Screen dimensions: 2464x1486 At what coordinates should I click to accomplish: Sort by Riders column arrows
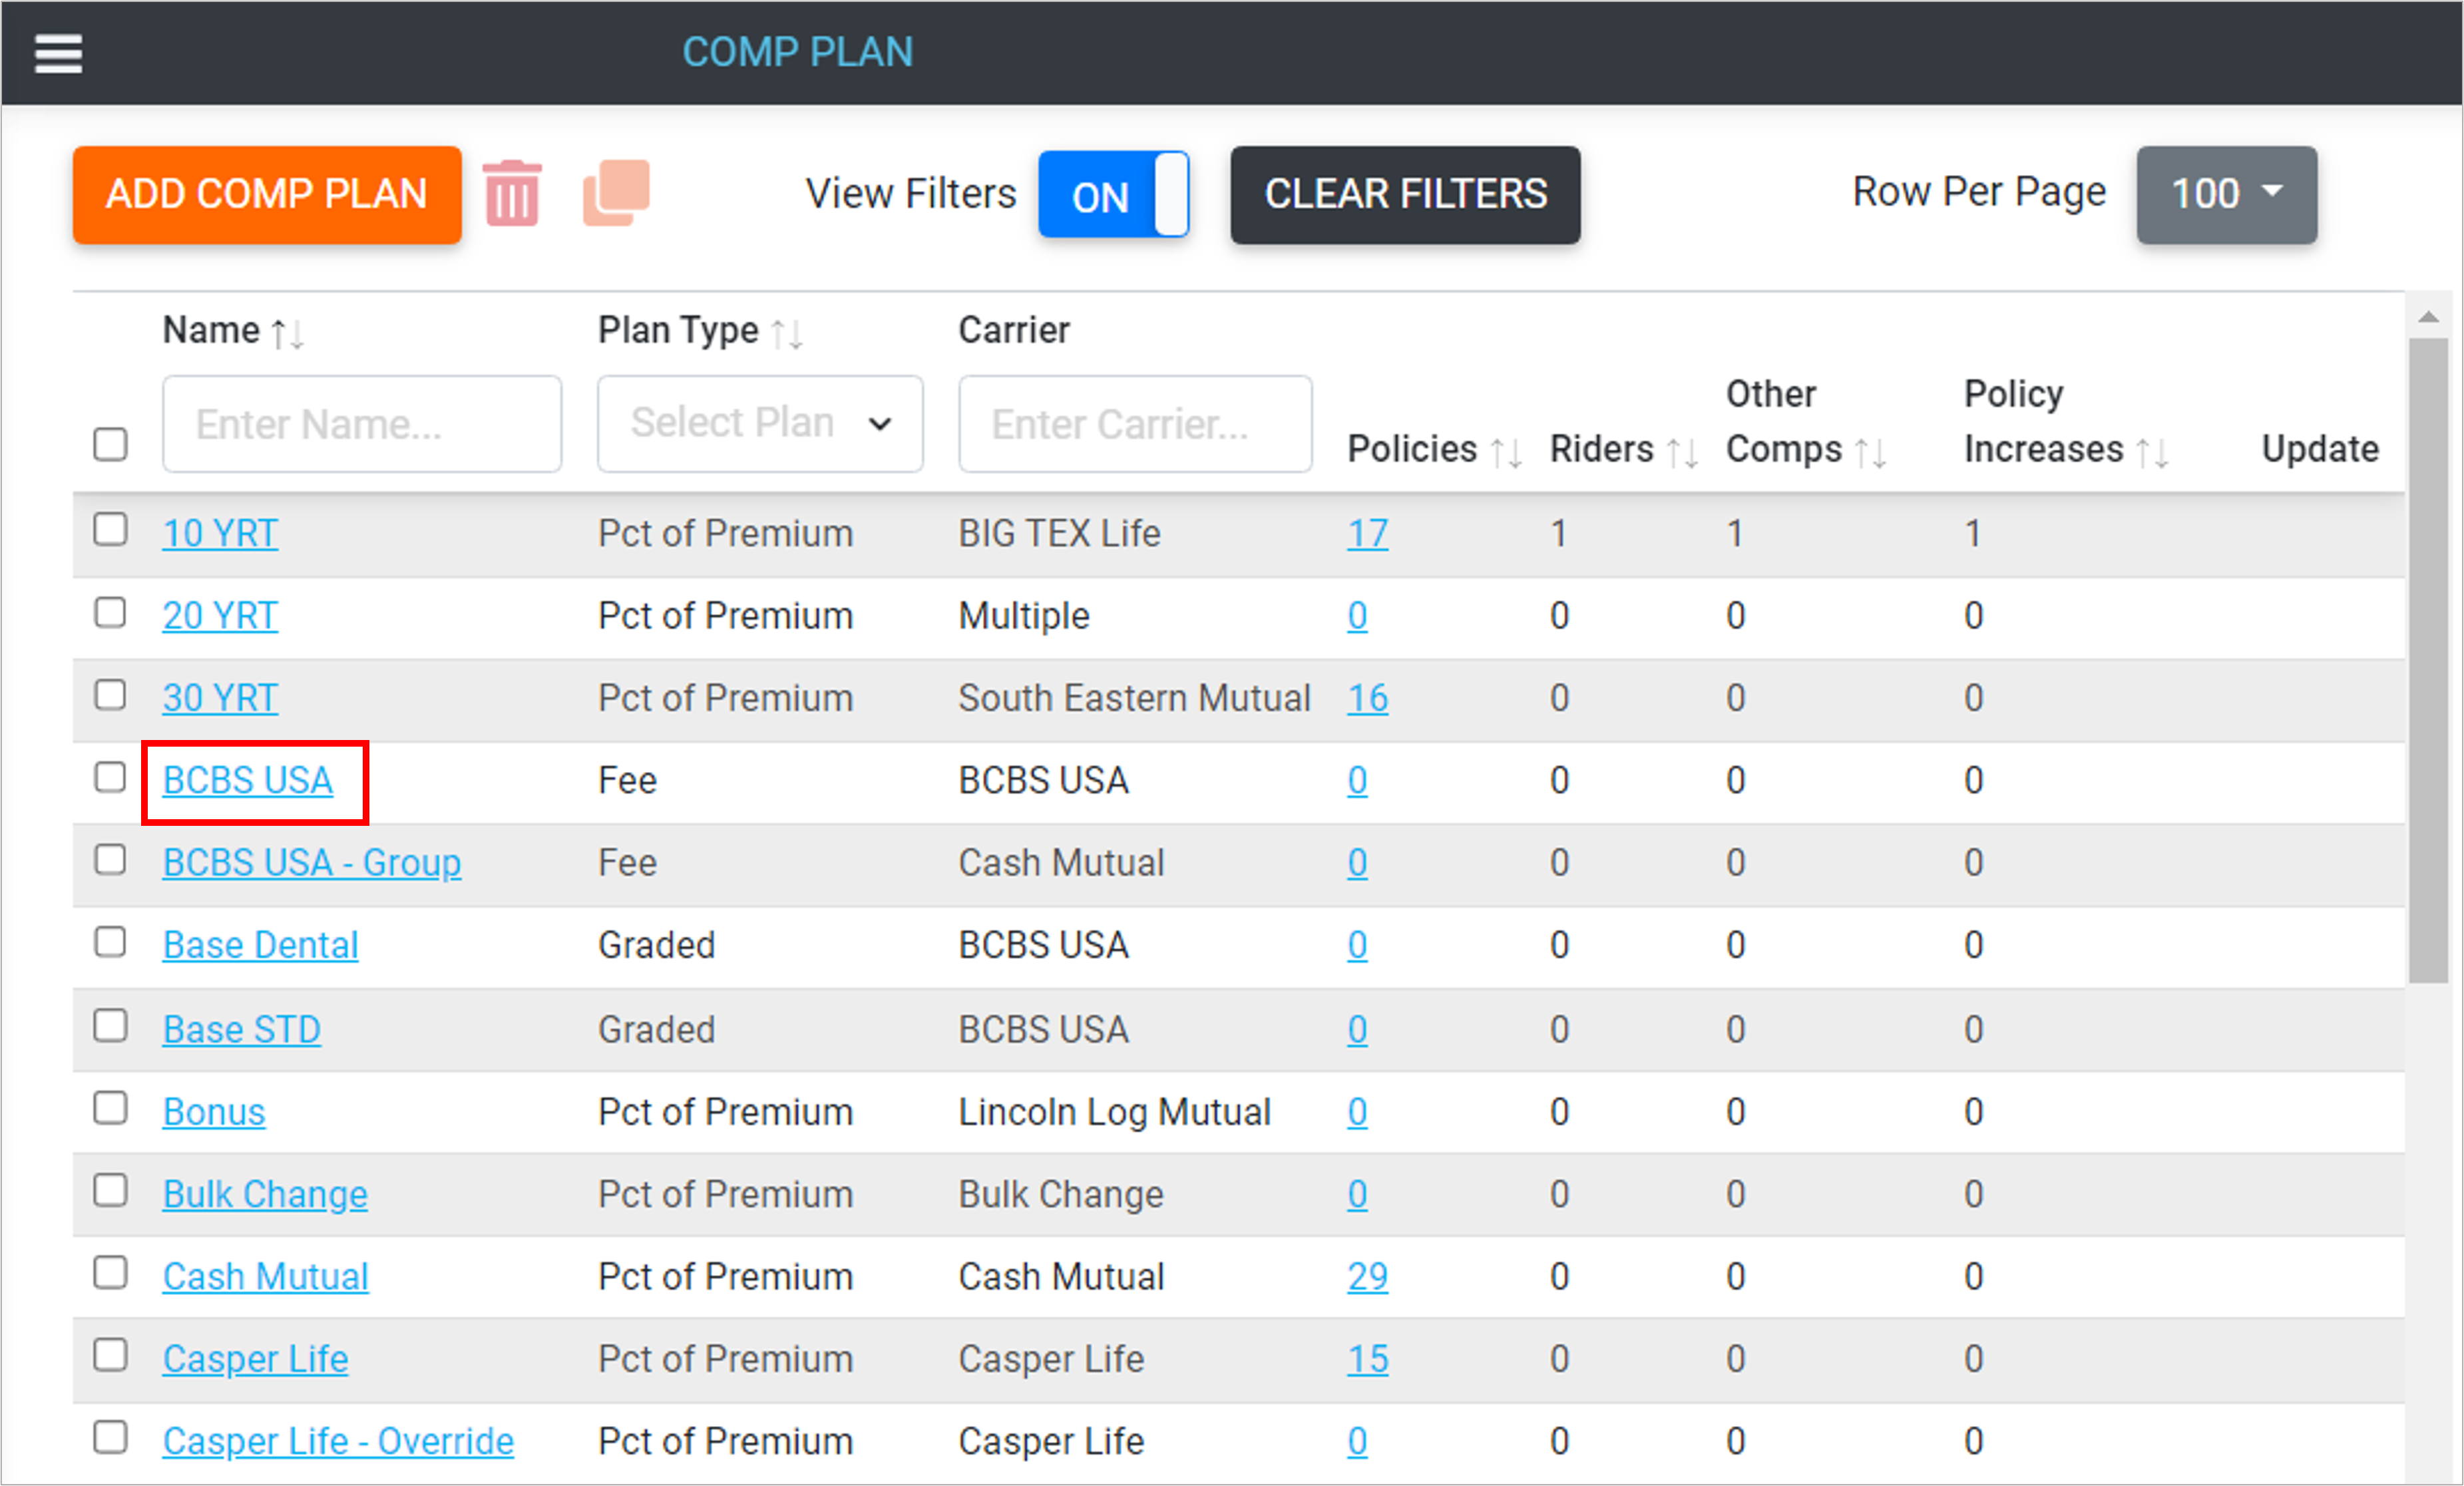click(x=1682, y=452)
